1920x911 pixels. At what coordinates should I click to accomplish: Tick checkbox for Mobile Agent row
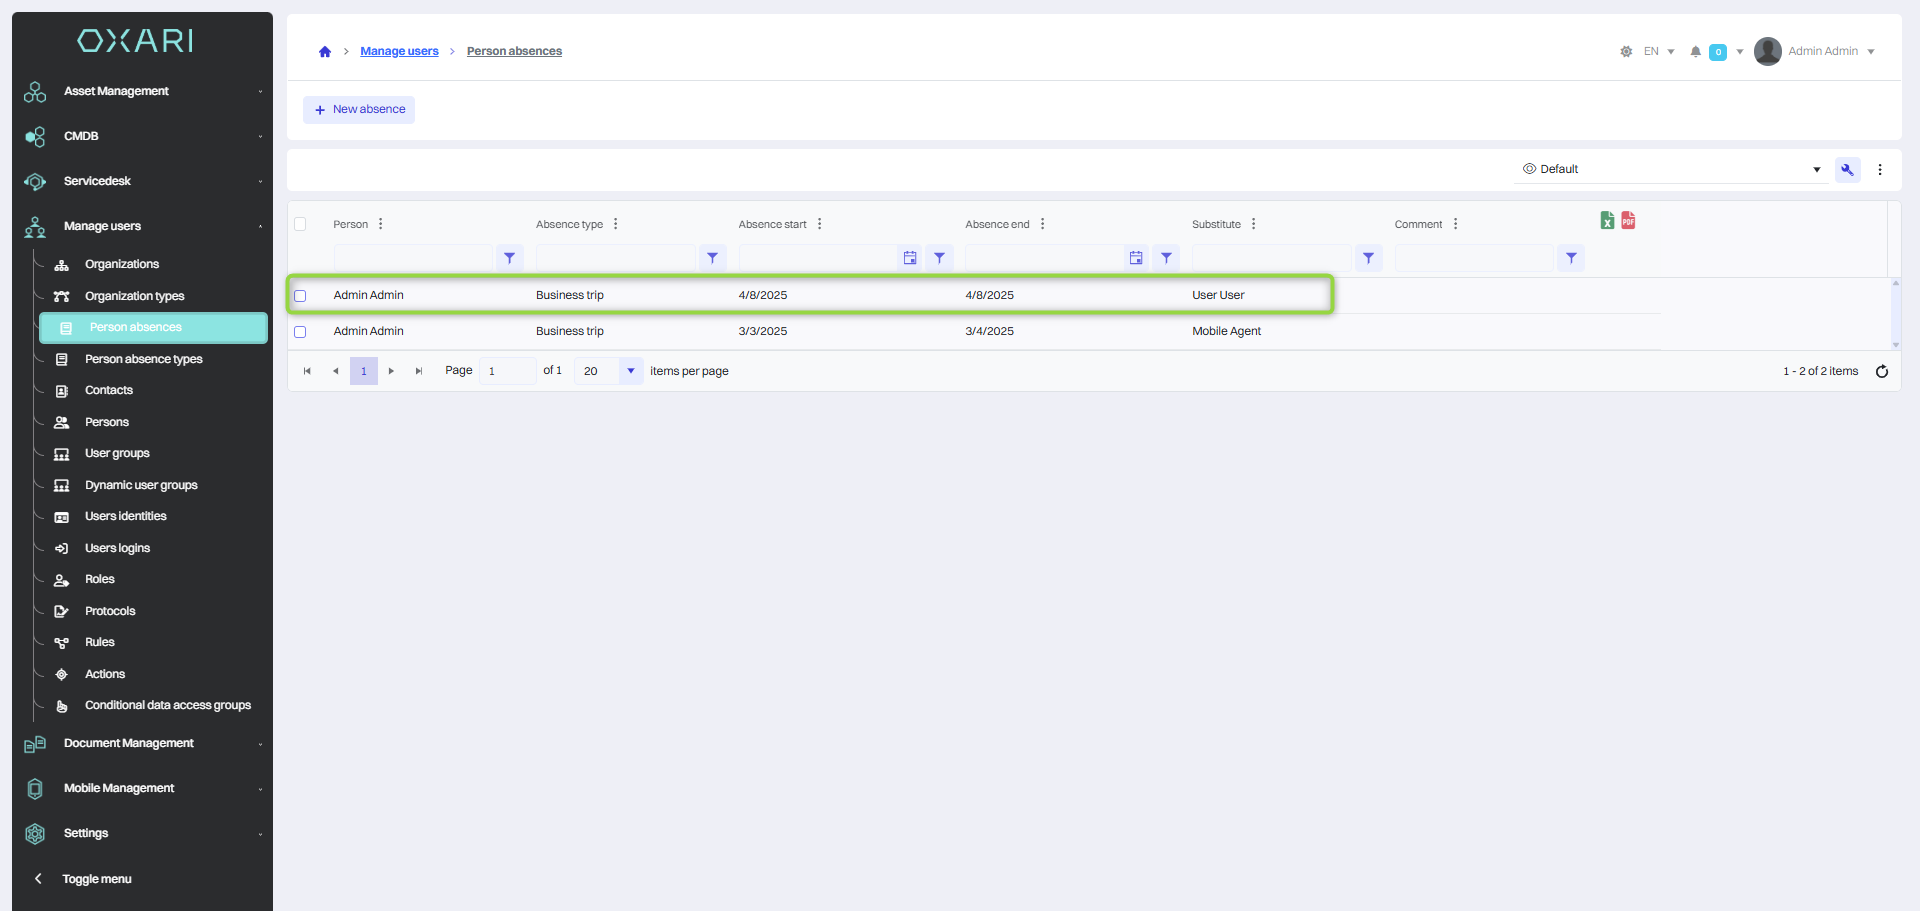point(300,332)
